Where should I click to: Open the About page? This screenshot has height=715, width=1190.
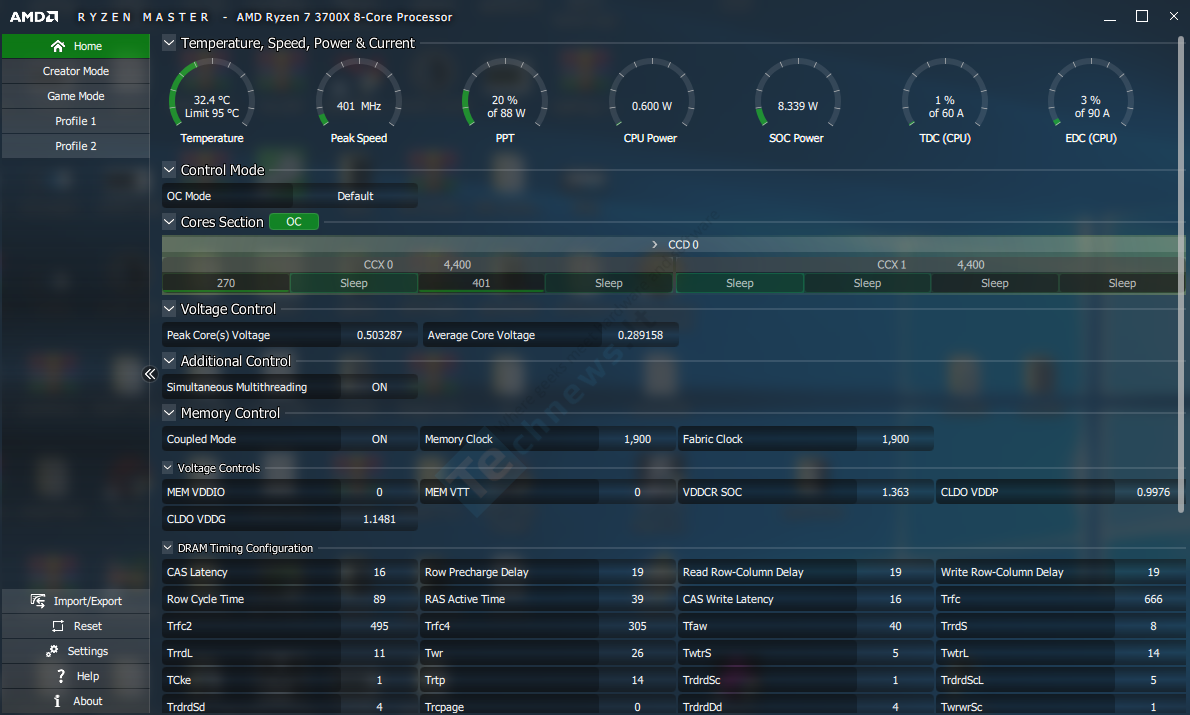(76, 701)
